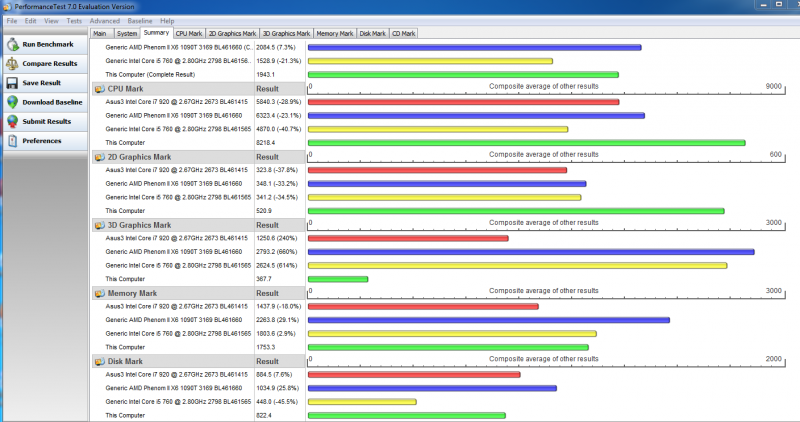Click the Result column header beside 2D Graphics Mark
The height and width of the screenshot is (422, 800).
tap(267, 157)
